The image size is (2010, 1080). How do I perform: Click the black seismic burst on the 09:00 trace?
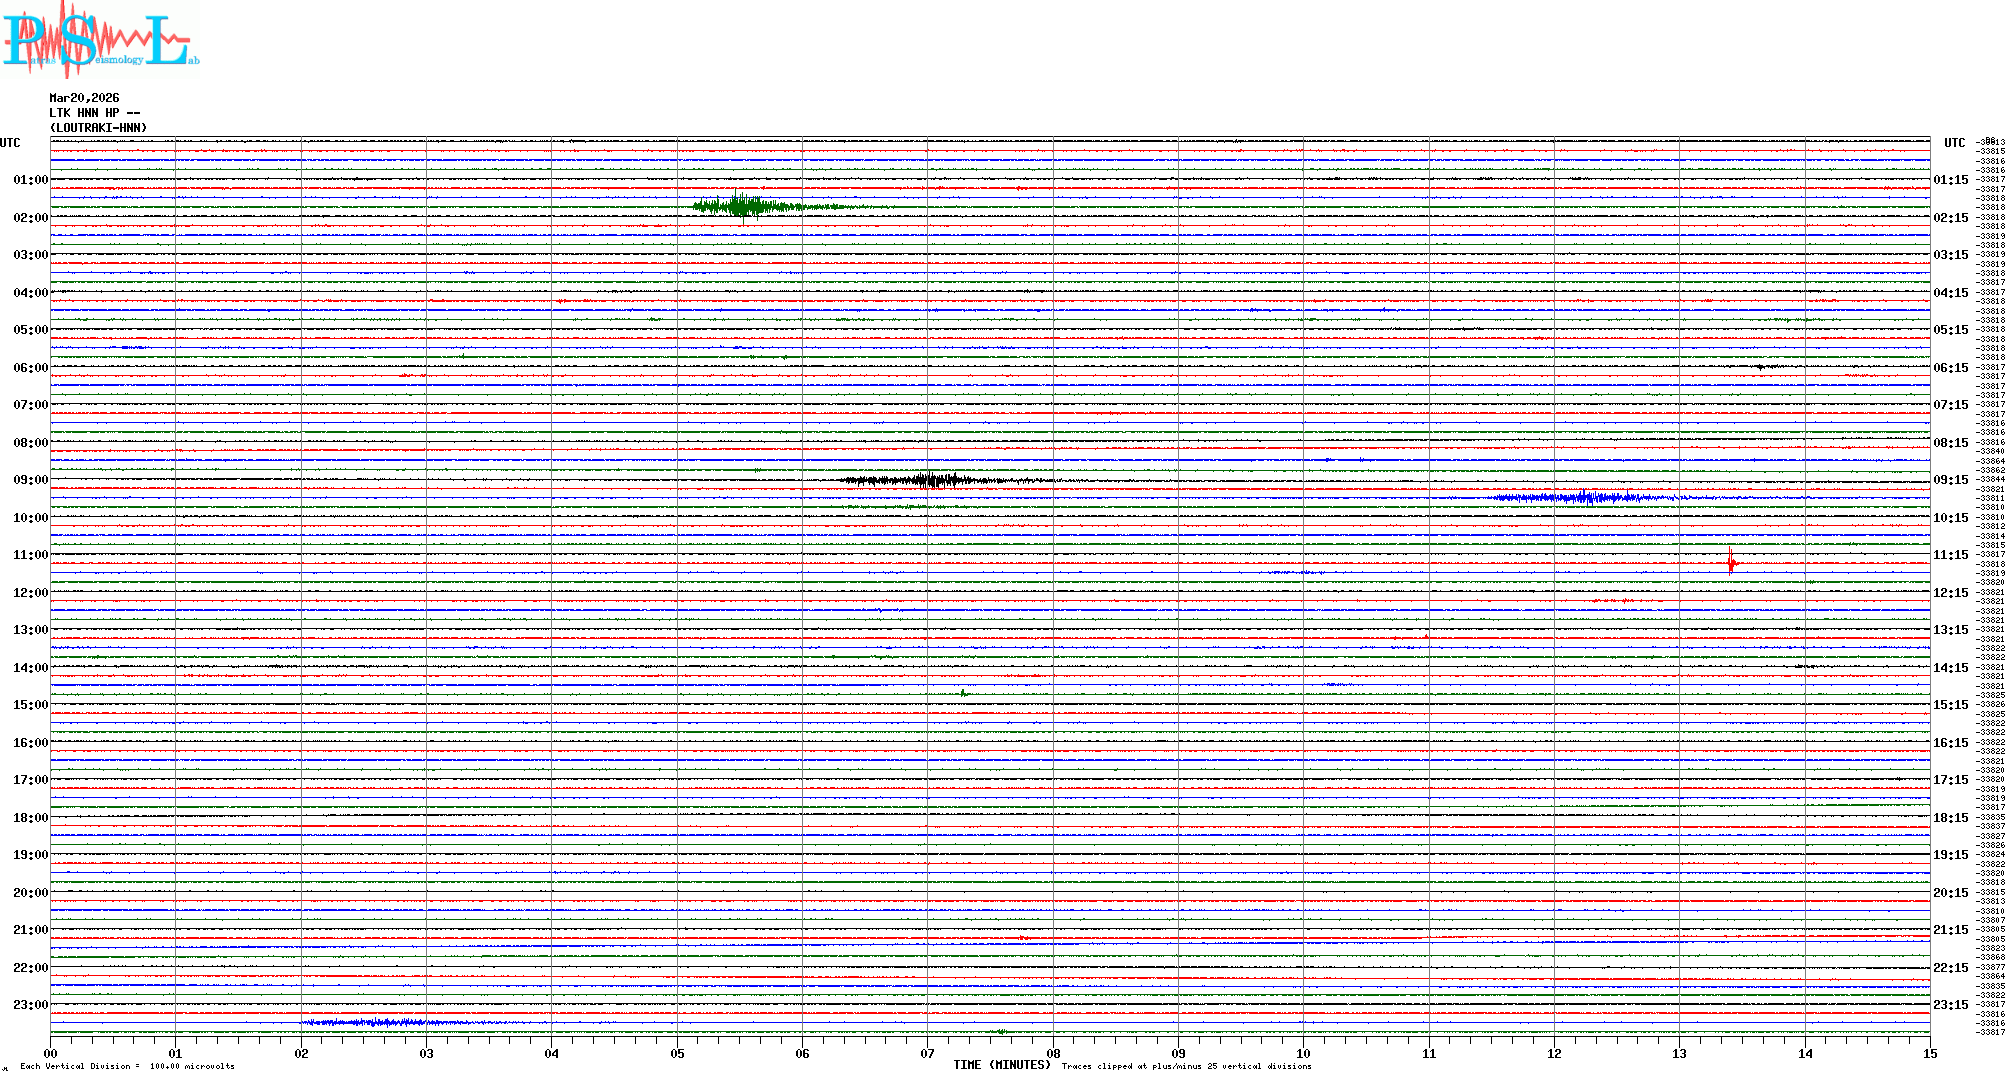(x=930, y=480)
